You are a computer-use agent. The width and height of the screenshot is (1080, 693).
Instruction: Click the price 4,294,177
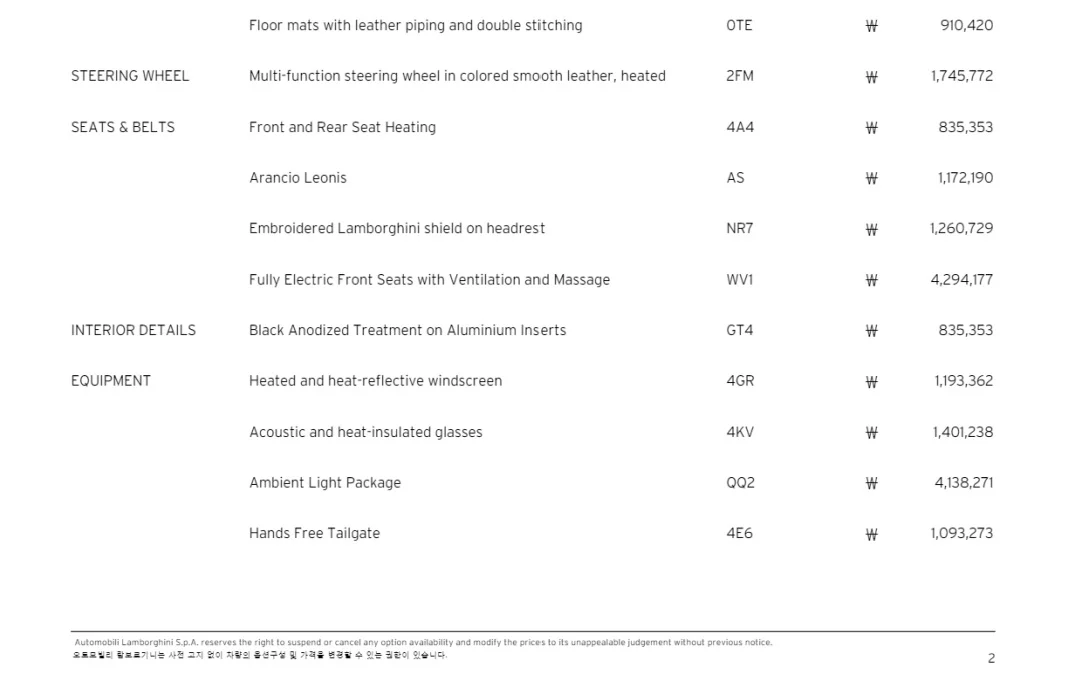click(x=961, y=280)
